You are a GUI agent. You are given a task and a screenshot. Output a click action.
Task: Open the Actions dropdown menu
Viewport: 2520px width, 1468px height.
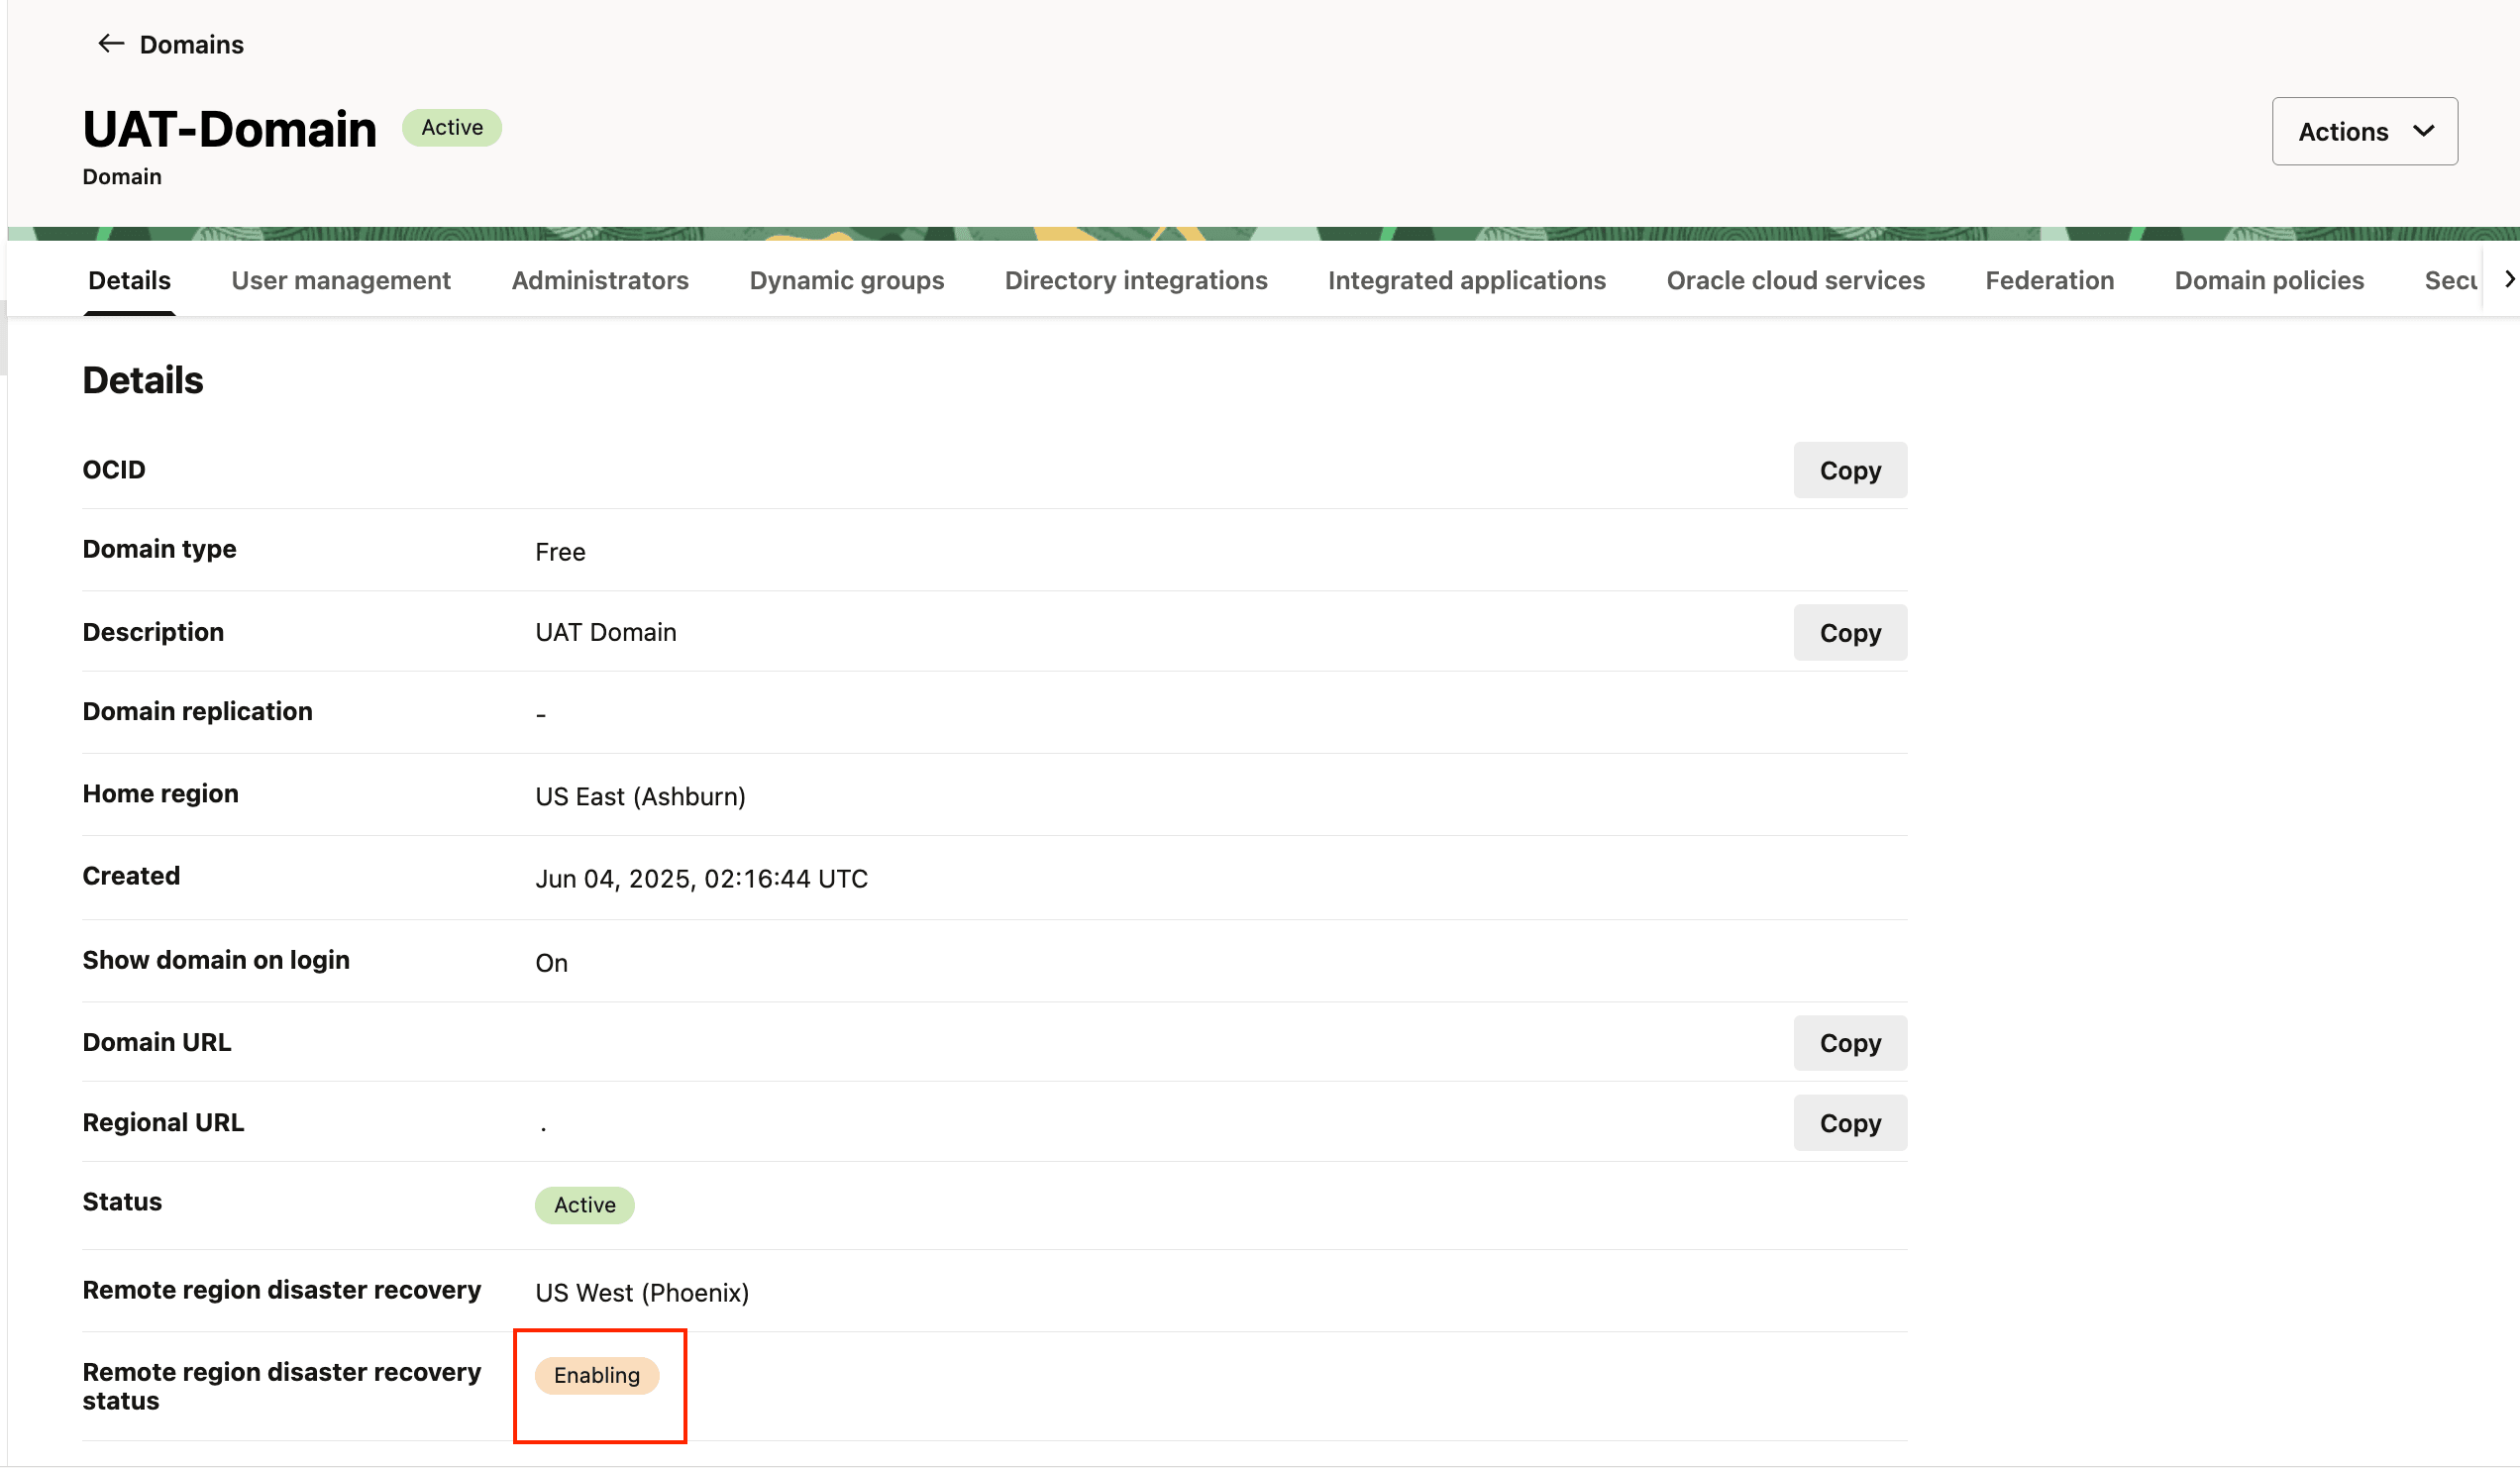click(x=2363, y=131)
